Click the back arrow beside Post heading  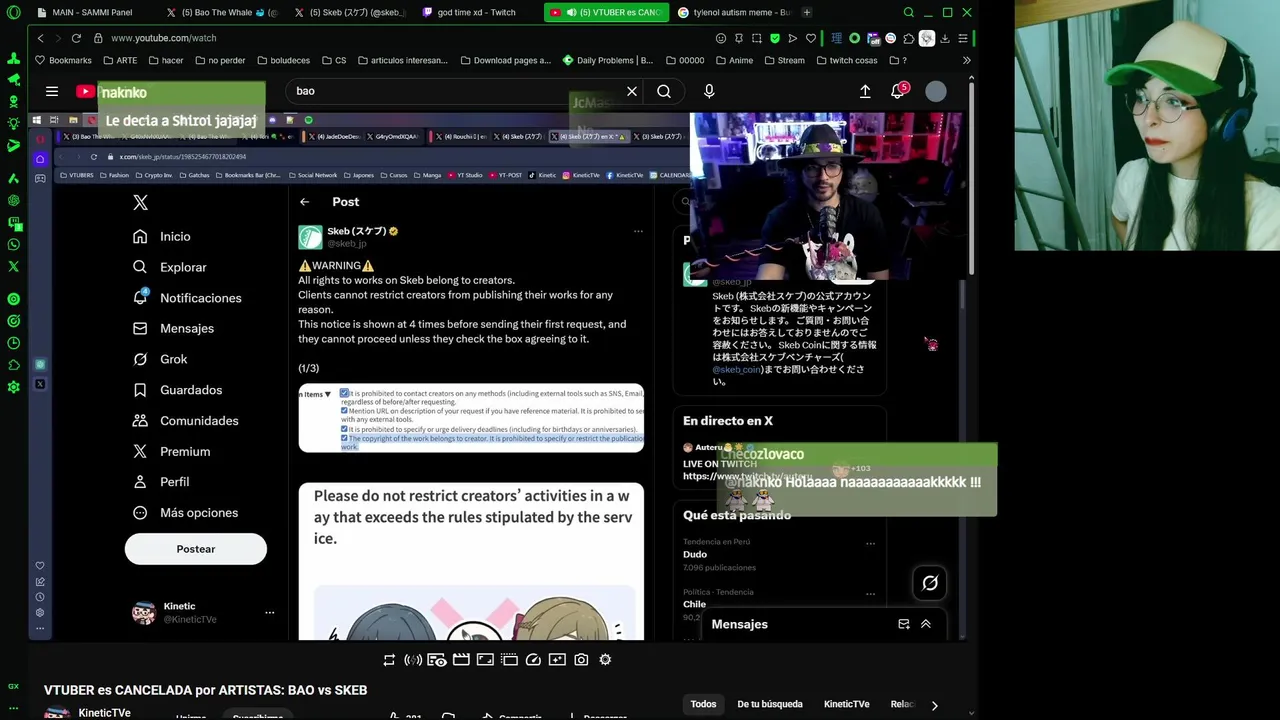click(x=305, y=202)
